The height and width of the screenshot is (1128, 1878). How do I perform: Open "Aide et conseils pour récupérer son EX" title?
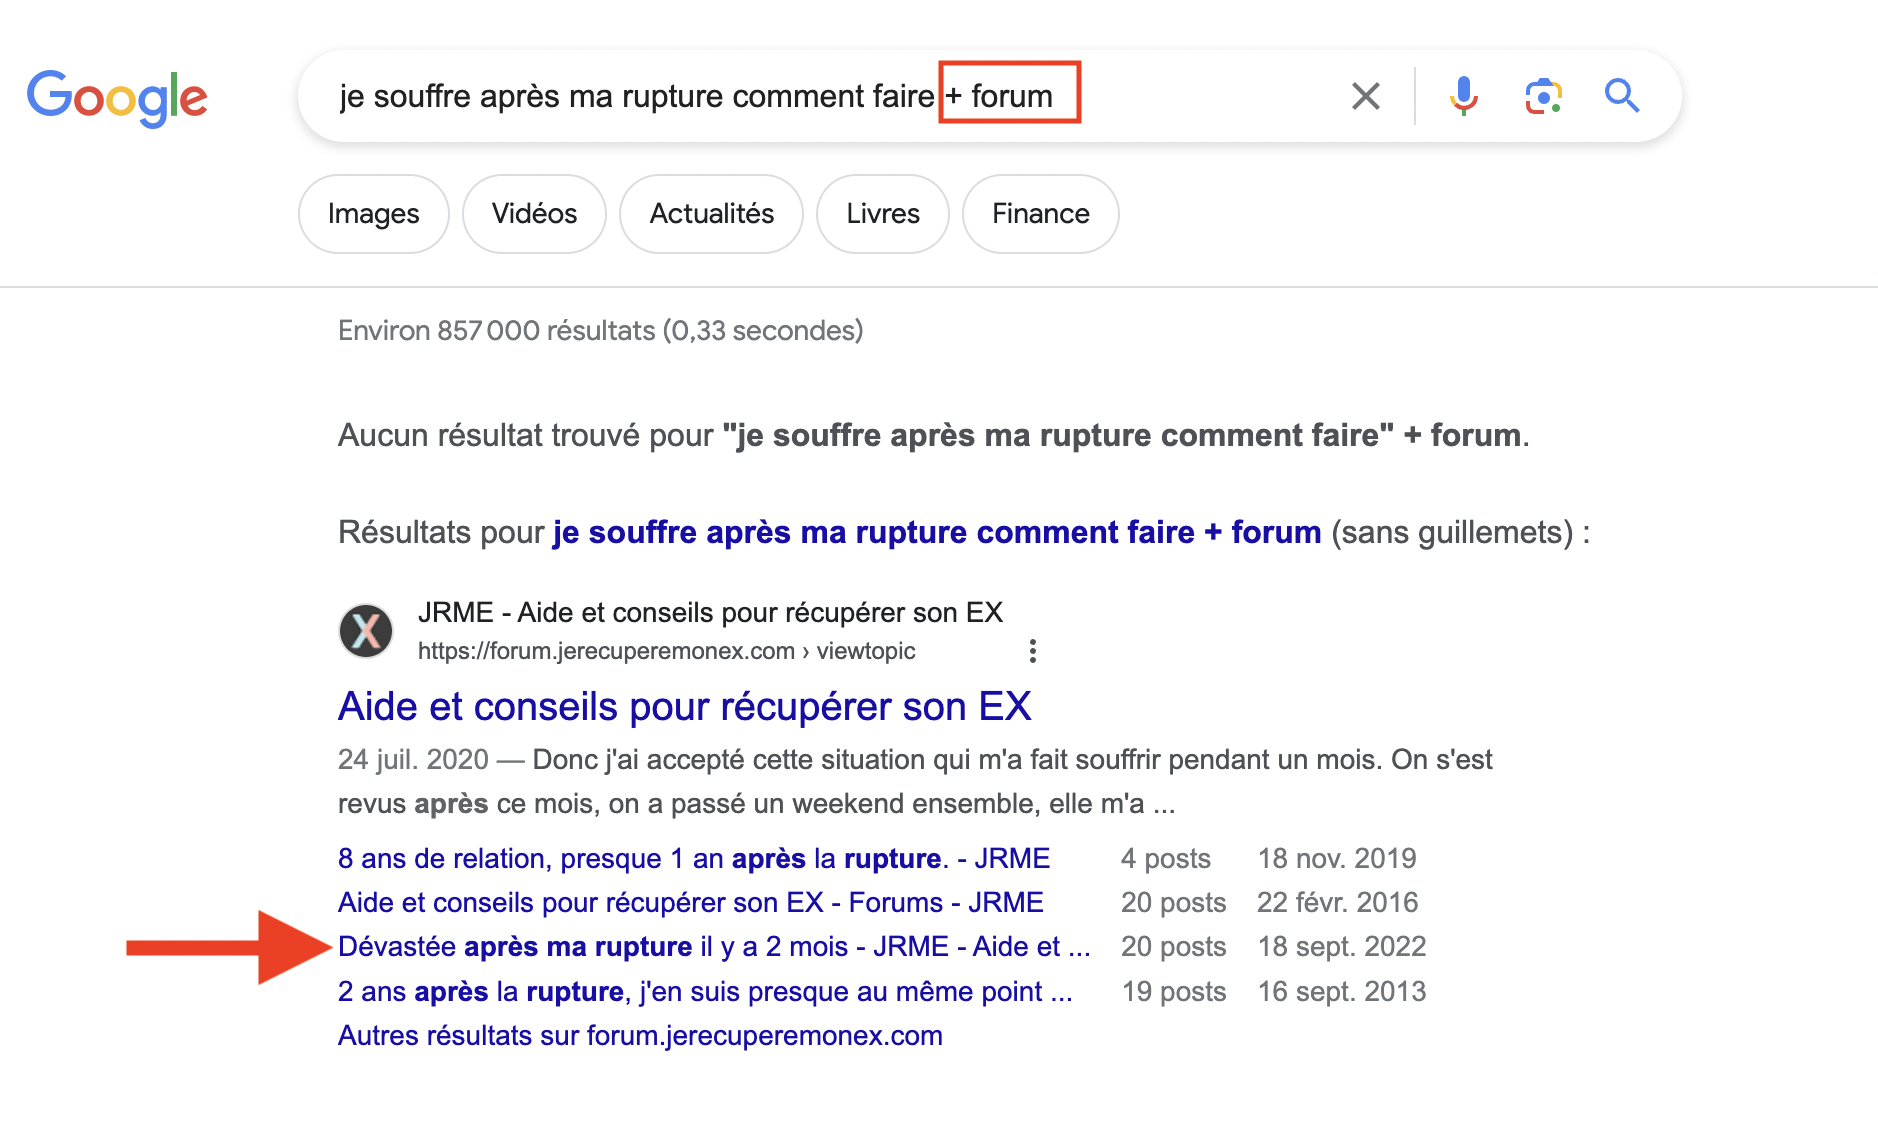(x=684, y=707)
